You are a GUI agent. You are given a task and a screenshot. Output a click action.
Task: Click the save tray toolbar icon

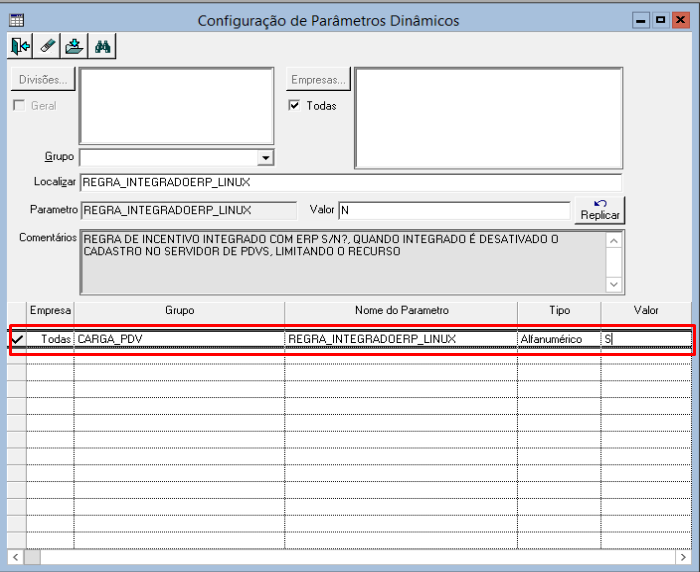pyautogui.click(x=75, y=46)
